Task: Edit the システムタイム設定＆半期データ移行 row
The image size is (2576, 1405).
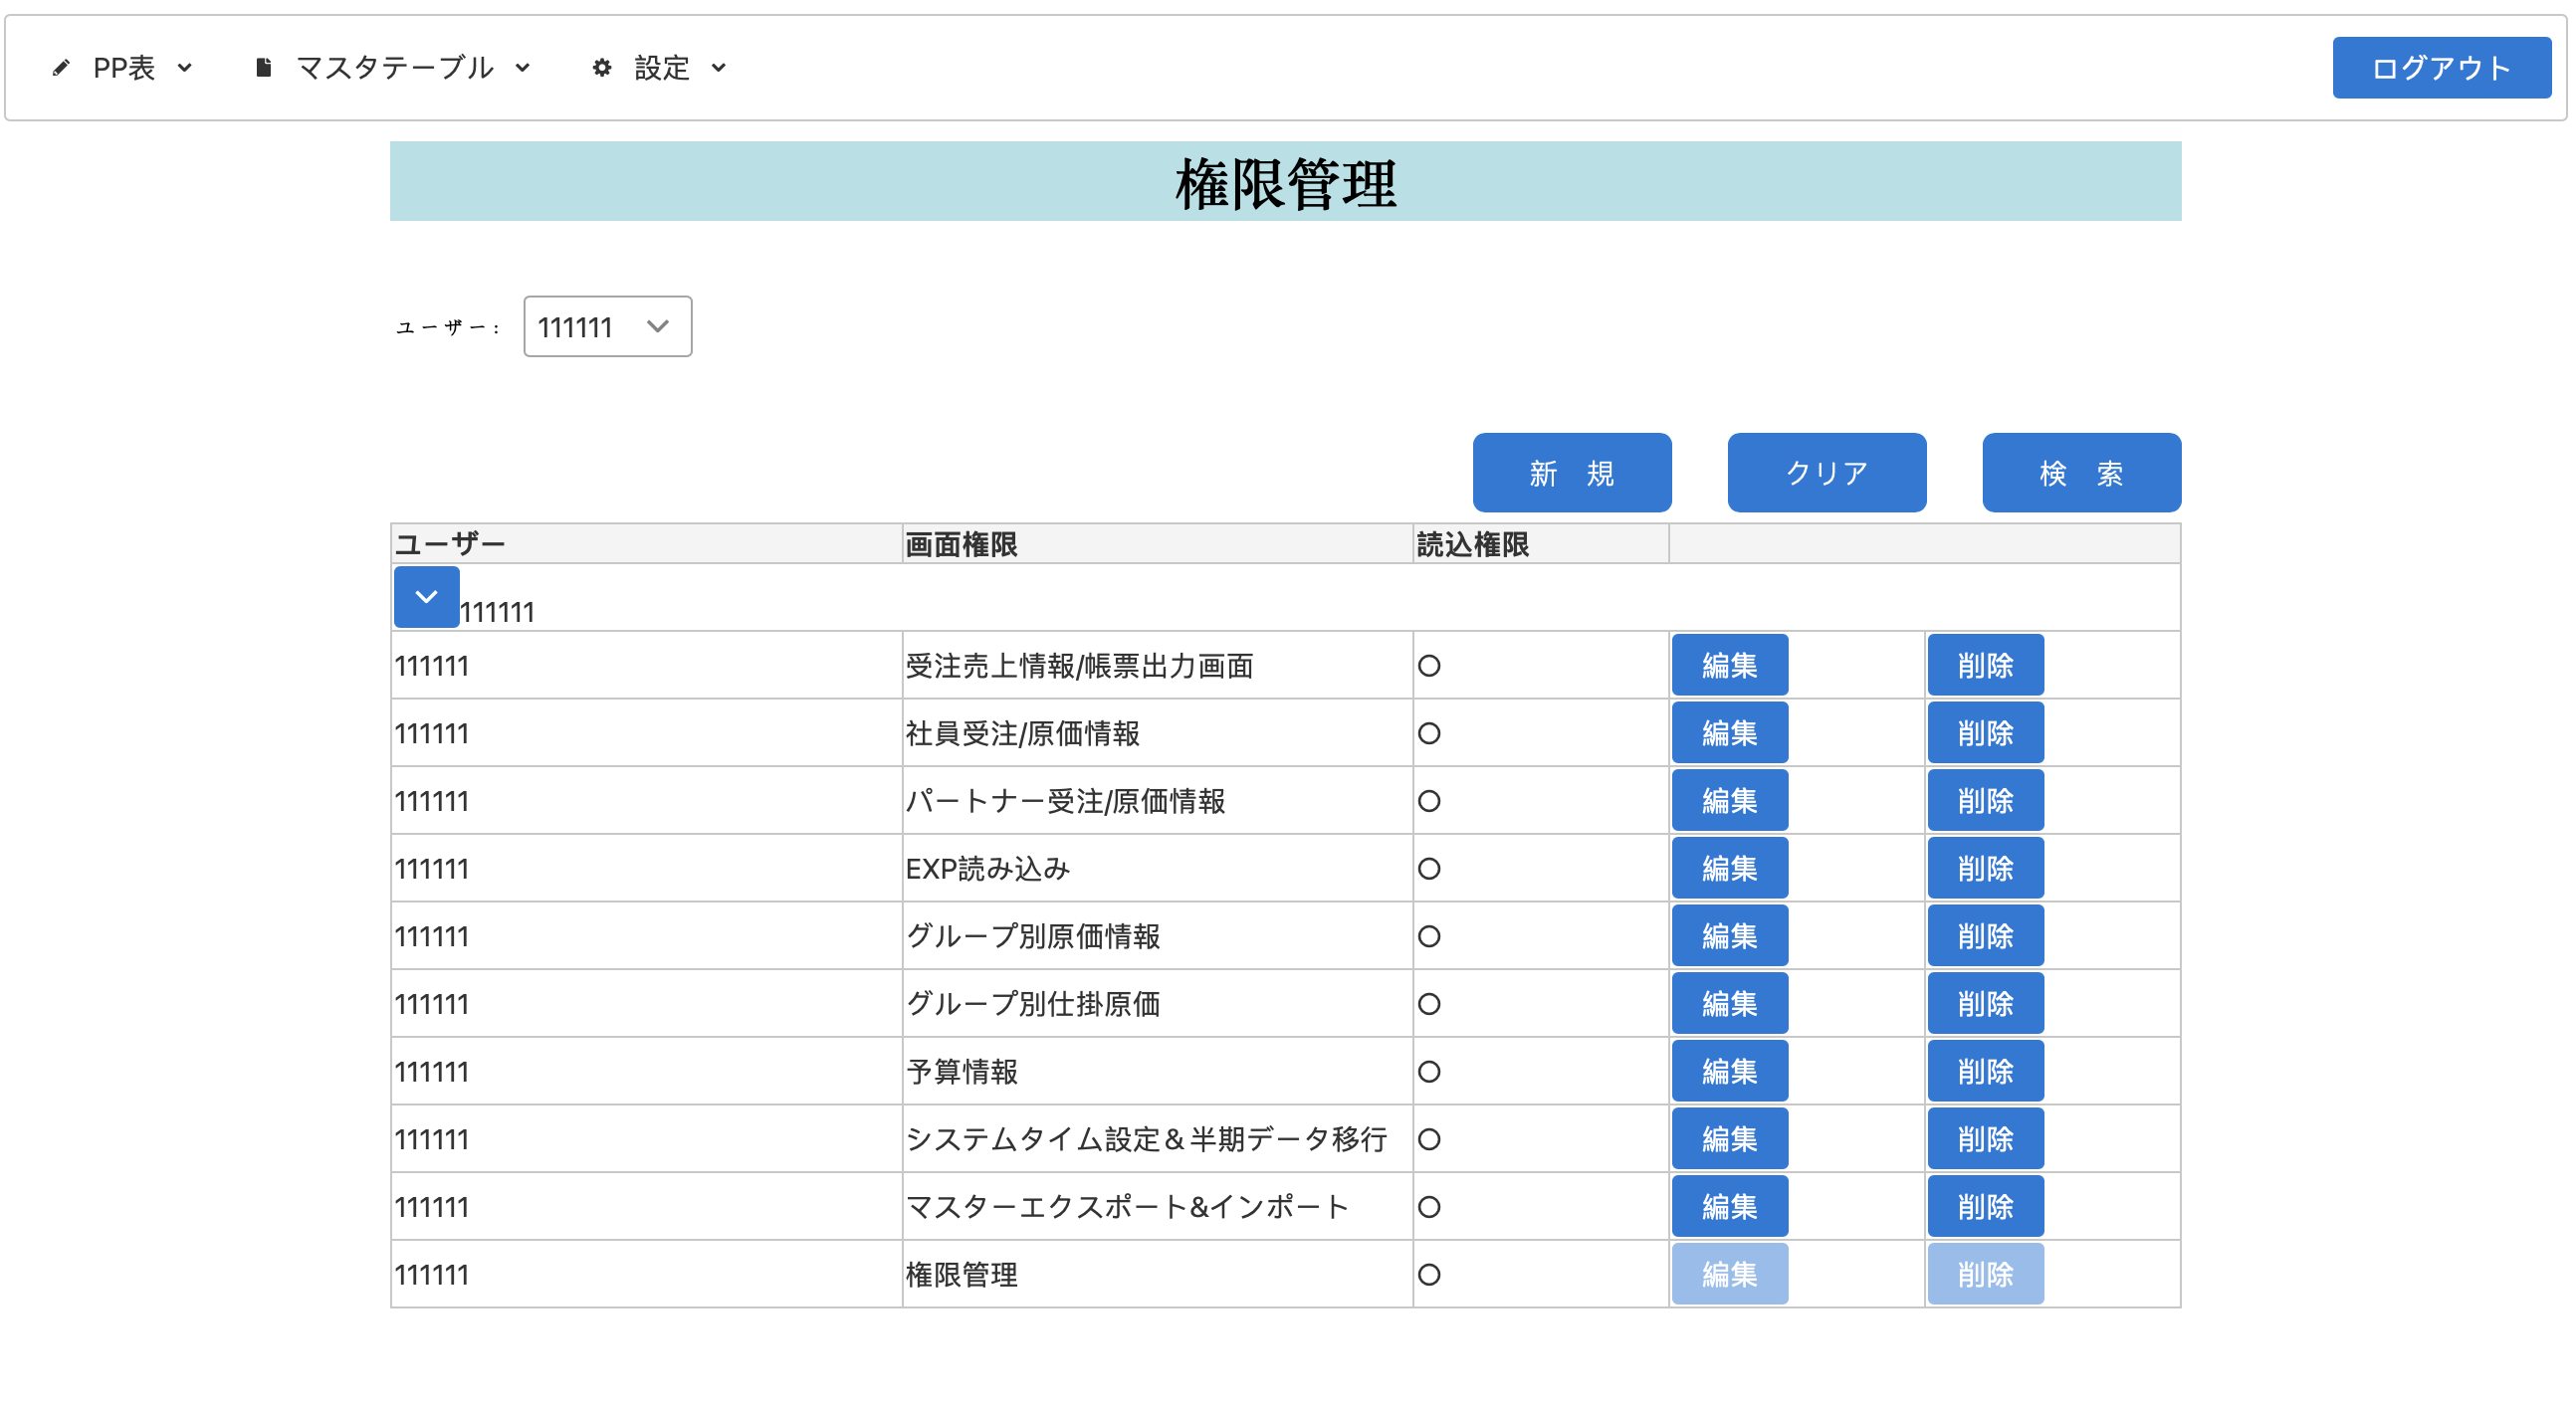Action: [x=1729, y=1139]
